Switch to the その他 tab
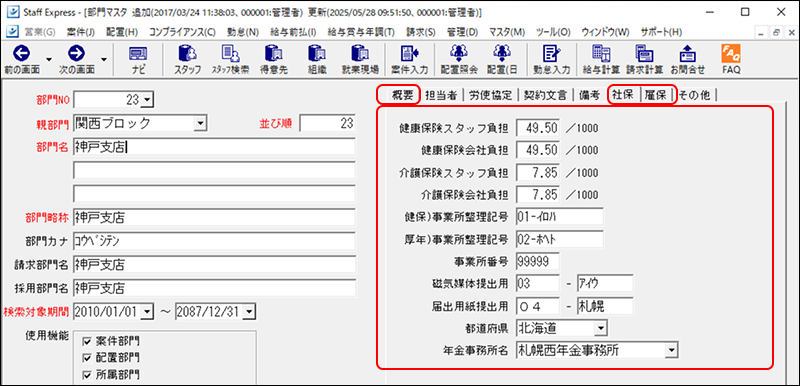This screenshot has height=386, width=800. (695, 95)
